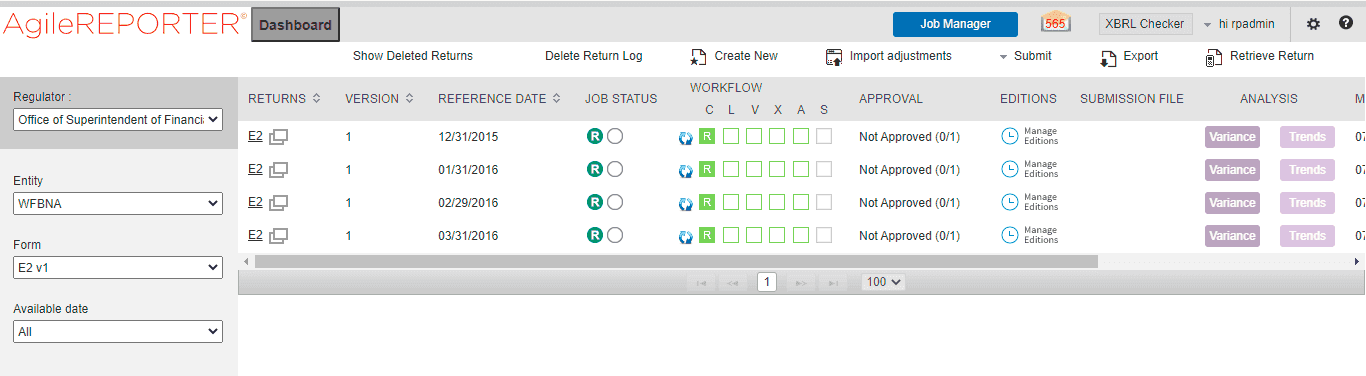The width and height of the screenshot is (1366, 376).
Task: Sort by the RETURNS column arrows
Action: click(317, 99)
